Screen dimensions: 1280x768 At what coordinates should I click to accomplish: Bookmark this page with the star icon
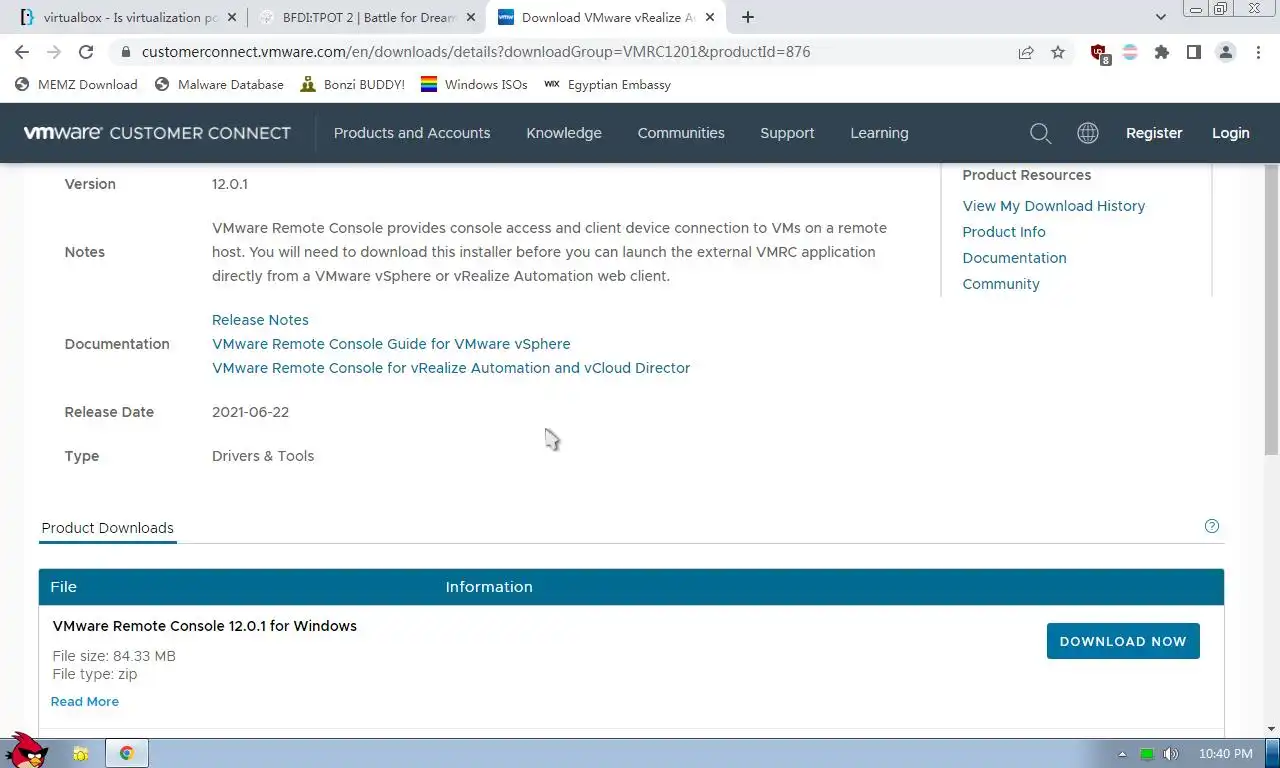[1058, 52]
